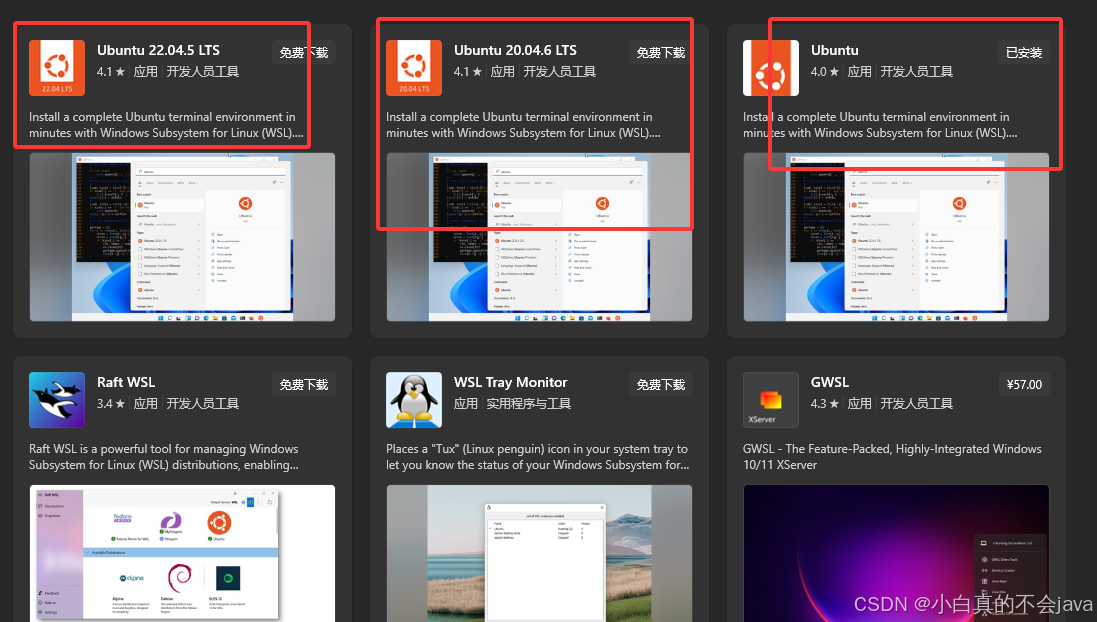
Task: View Ubuntu 22.04.5 LTS screenshot preview
Action: tap(182, 237)
